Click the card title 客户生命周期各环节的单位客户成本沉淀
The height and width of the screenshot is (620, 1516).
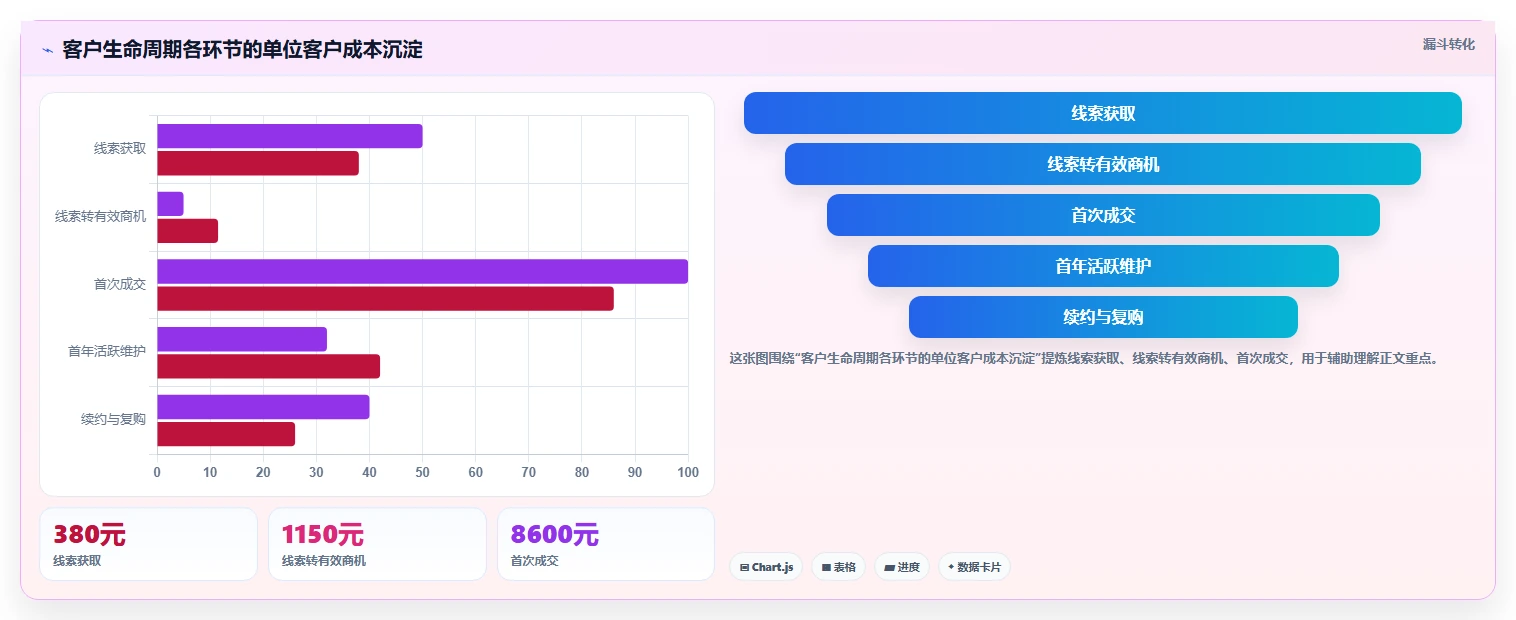click(242, 49)
